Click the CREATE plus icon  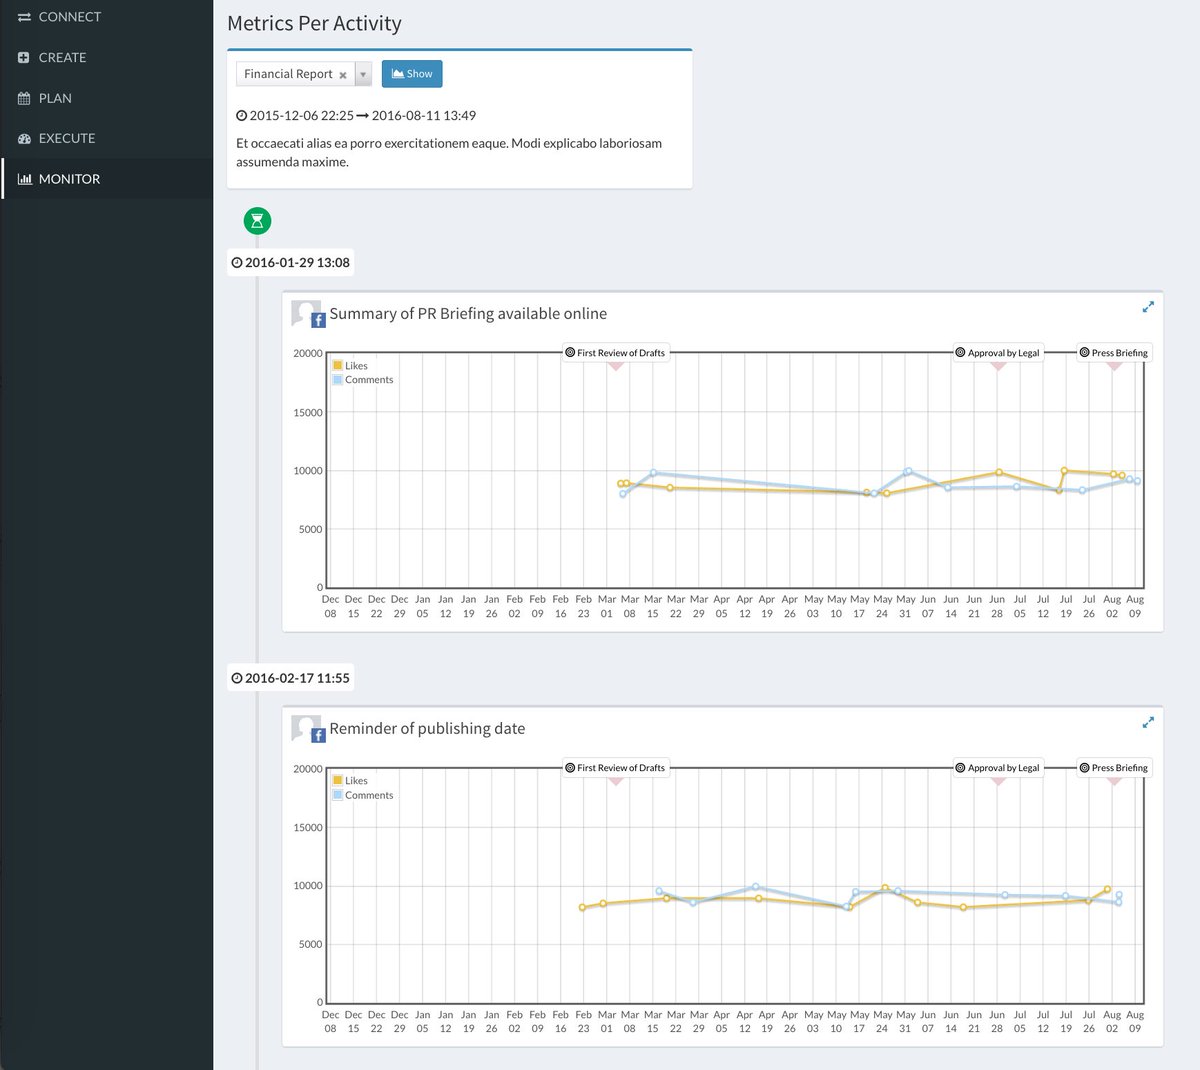[24, 57]
